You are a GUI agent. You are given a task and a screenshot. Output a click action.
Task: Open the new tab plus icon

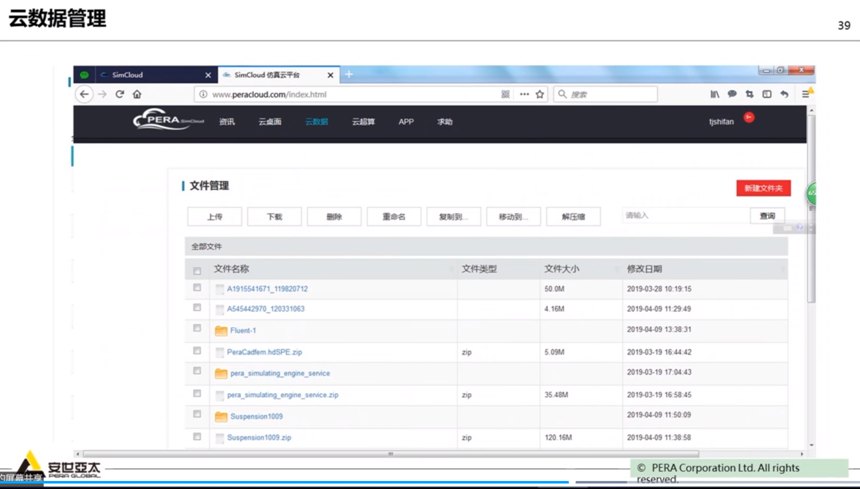349,75
